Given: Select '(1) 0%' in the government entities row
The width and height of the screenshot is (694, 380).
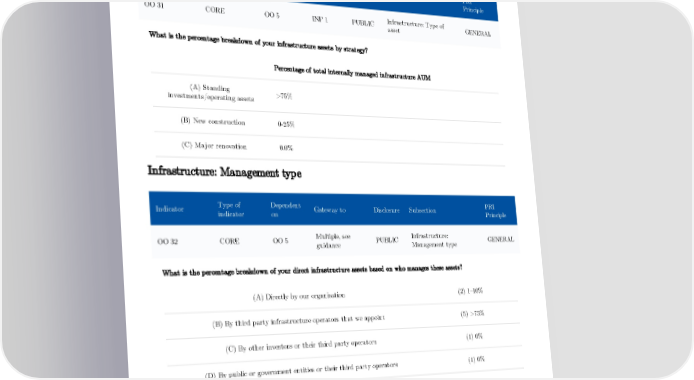Looking at the screenshot, I should pyautogui.click(x=476, y=359).
